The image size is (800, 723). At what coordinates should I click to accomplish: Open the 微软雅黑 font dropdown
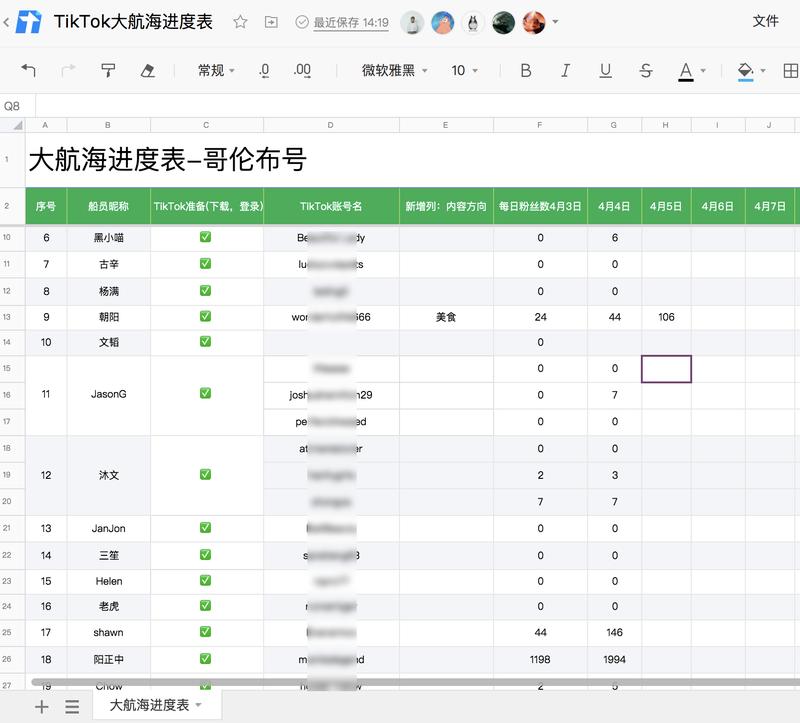pos(394,70)
